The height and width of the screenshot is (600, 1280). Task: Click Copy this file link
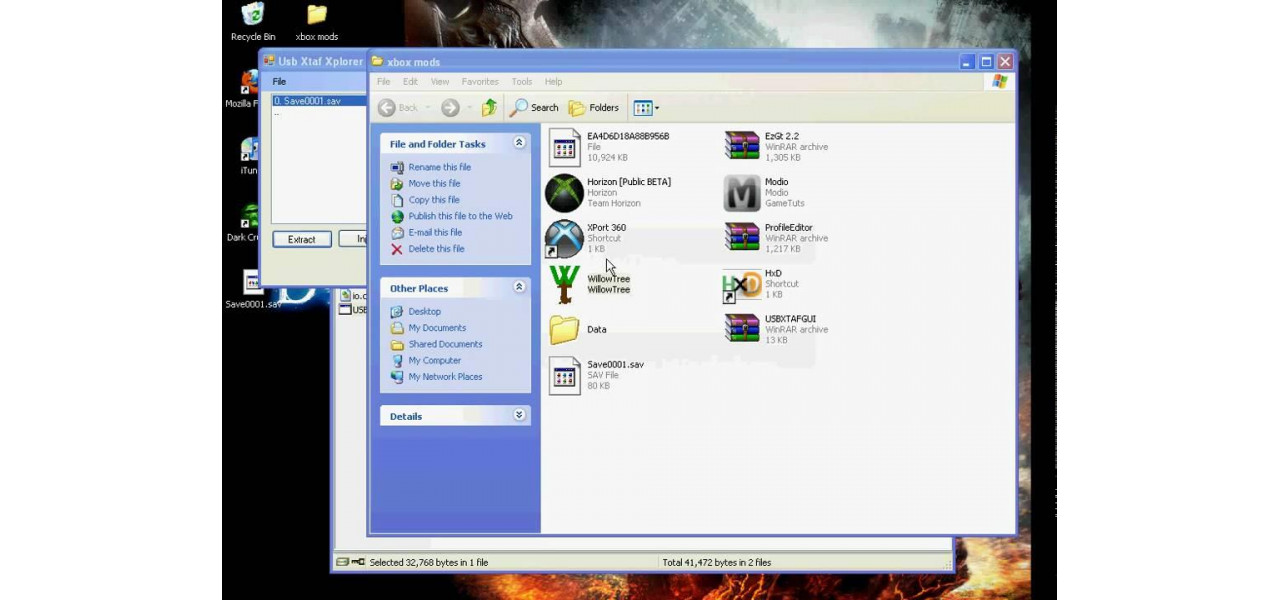pos(434,200)
